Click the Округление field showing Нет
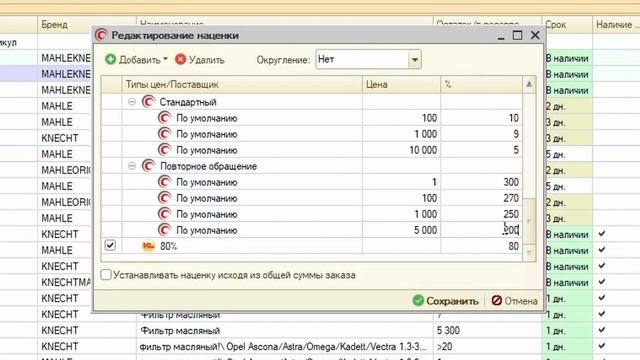The image size is (640, 360). pos(362,60)
